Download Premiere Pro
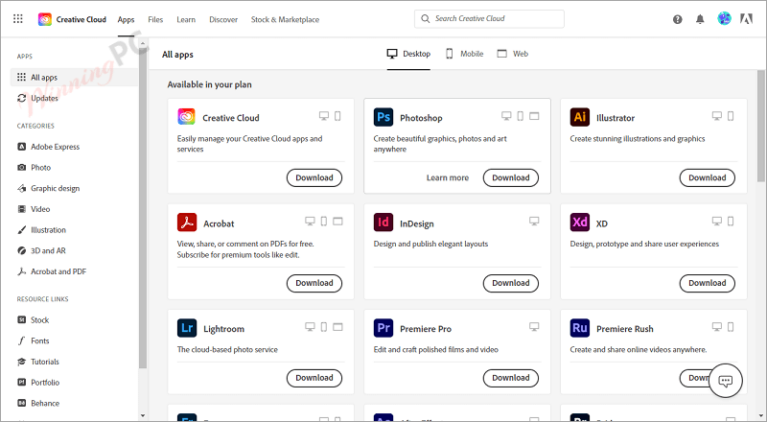The image size is (767, 422). point(511,378)
